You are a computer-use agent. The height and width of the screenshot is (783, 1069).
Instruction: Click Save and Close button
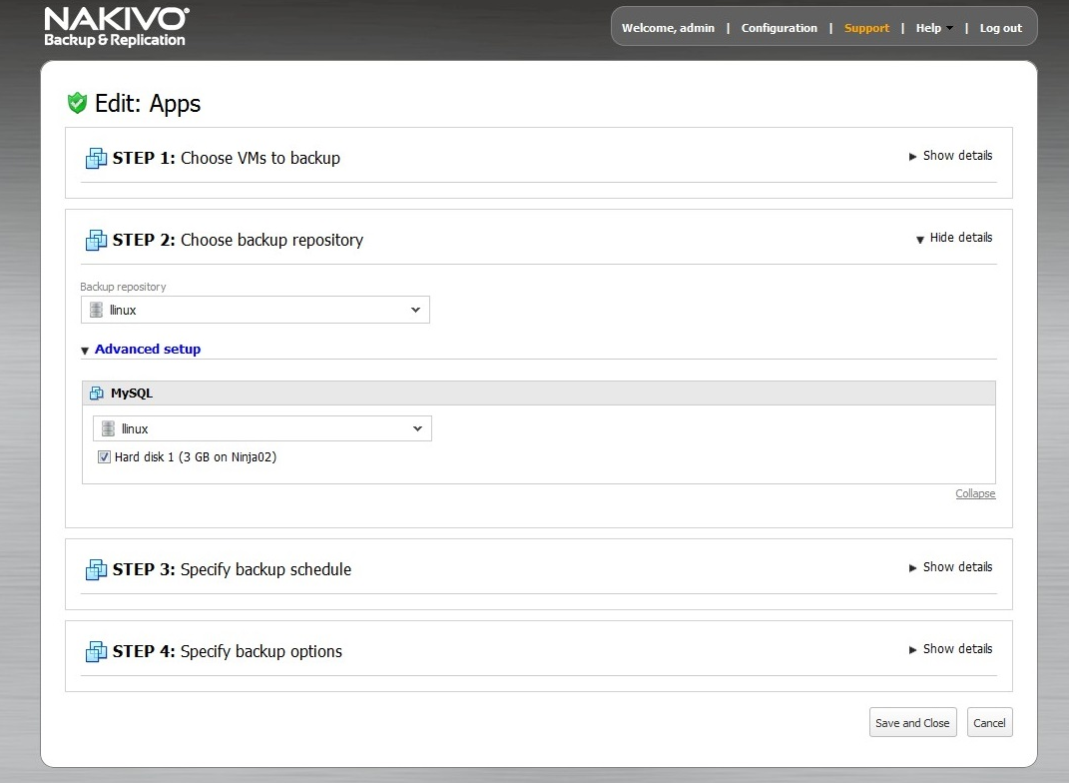[x=913, y=722]
